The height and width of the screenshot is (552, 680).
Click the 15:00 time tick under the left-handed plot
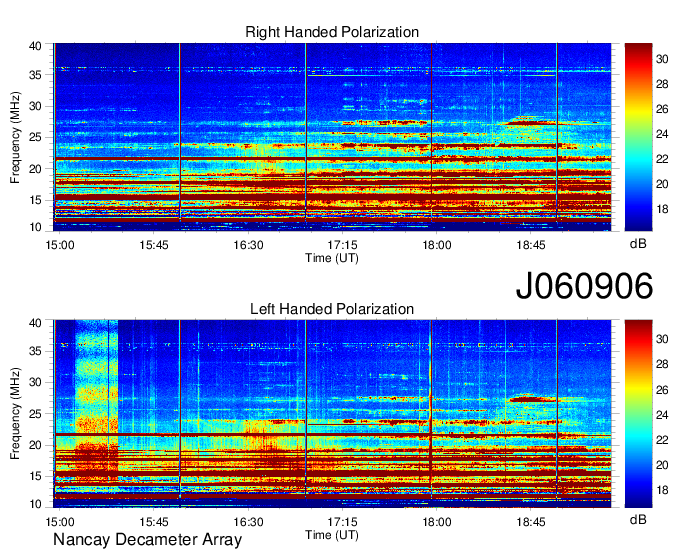(x=60, y=522)
